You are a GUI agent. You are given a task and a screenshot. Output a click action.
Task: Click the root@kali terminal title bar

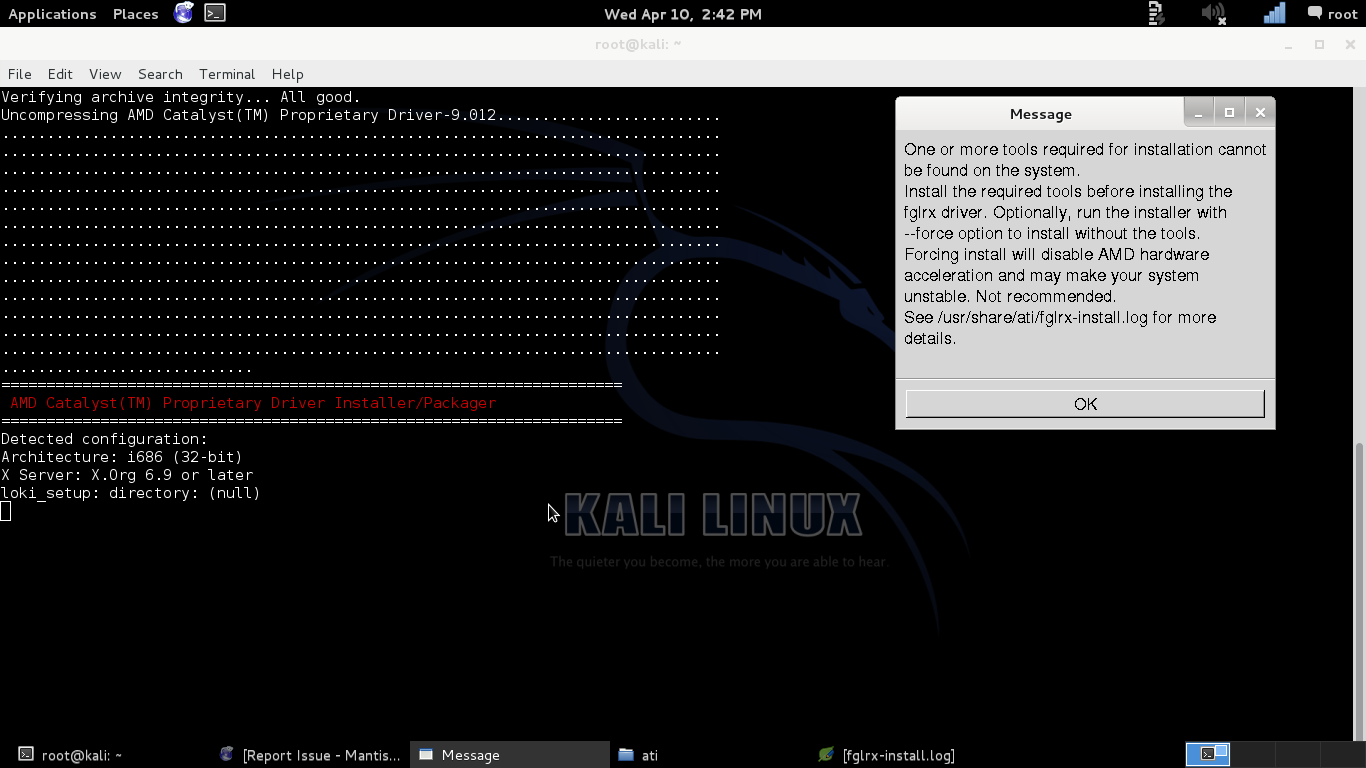[638, 45]
